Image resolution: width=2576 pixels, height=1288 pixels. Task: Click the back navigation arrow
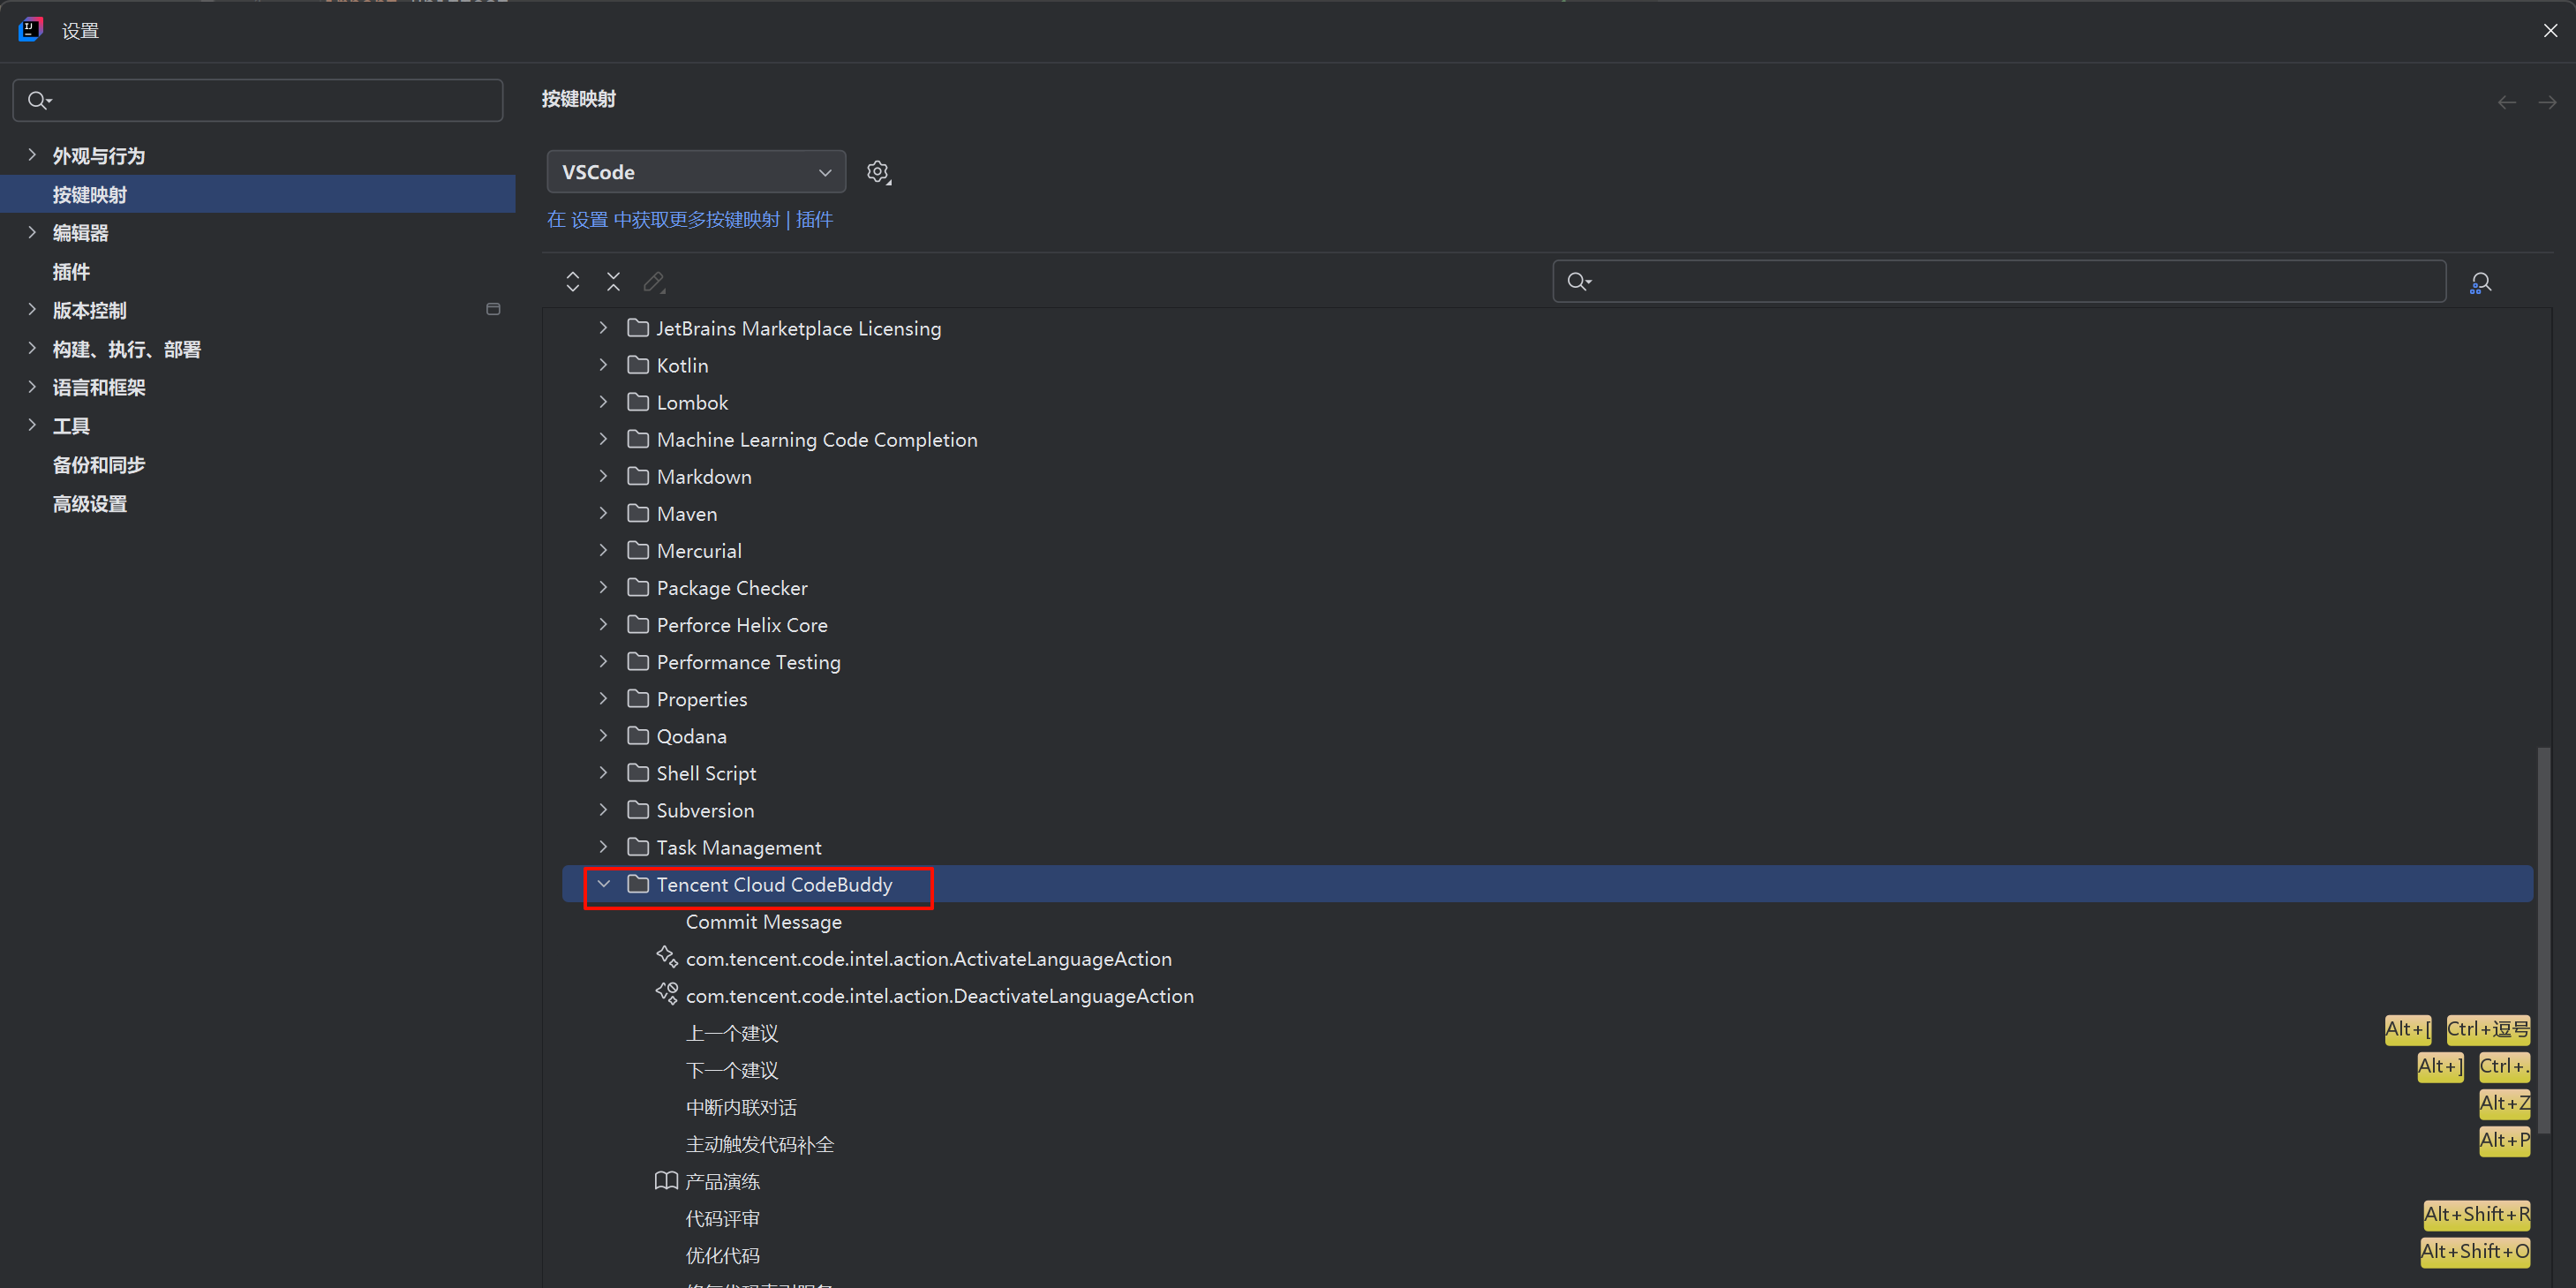tap(2506, 102)
